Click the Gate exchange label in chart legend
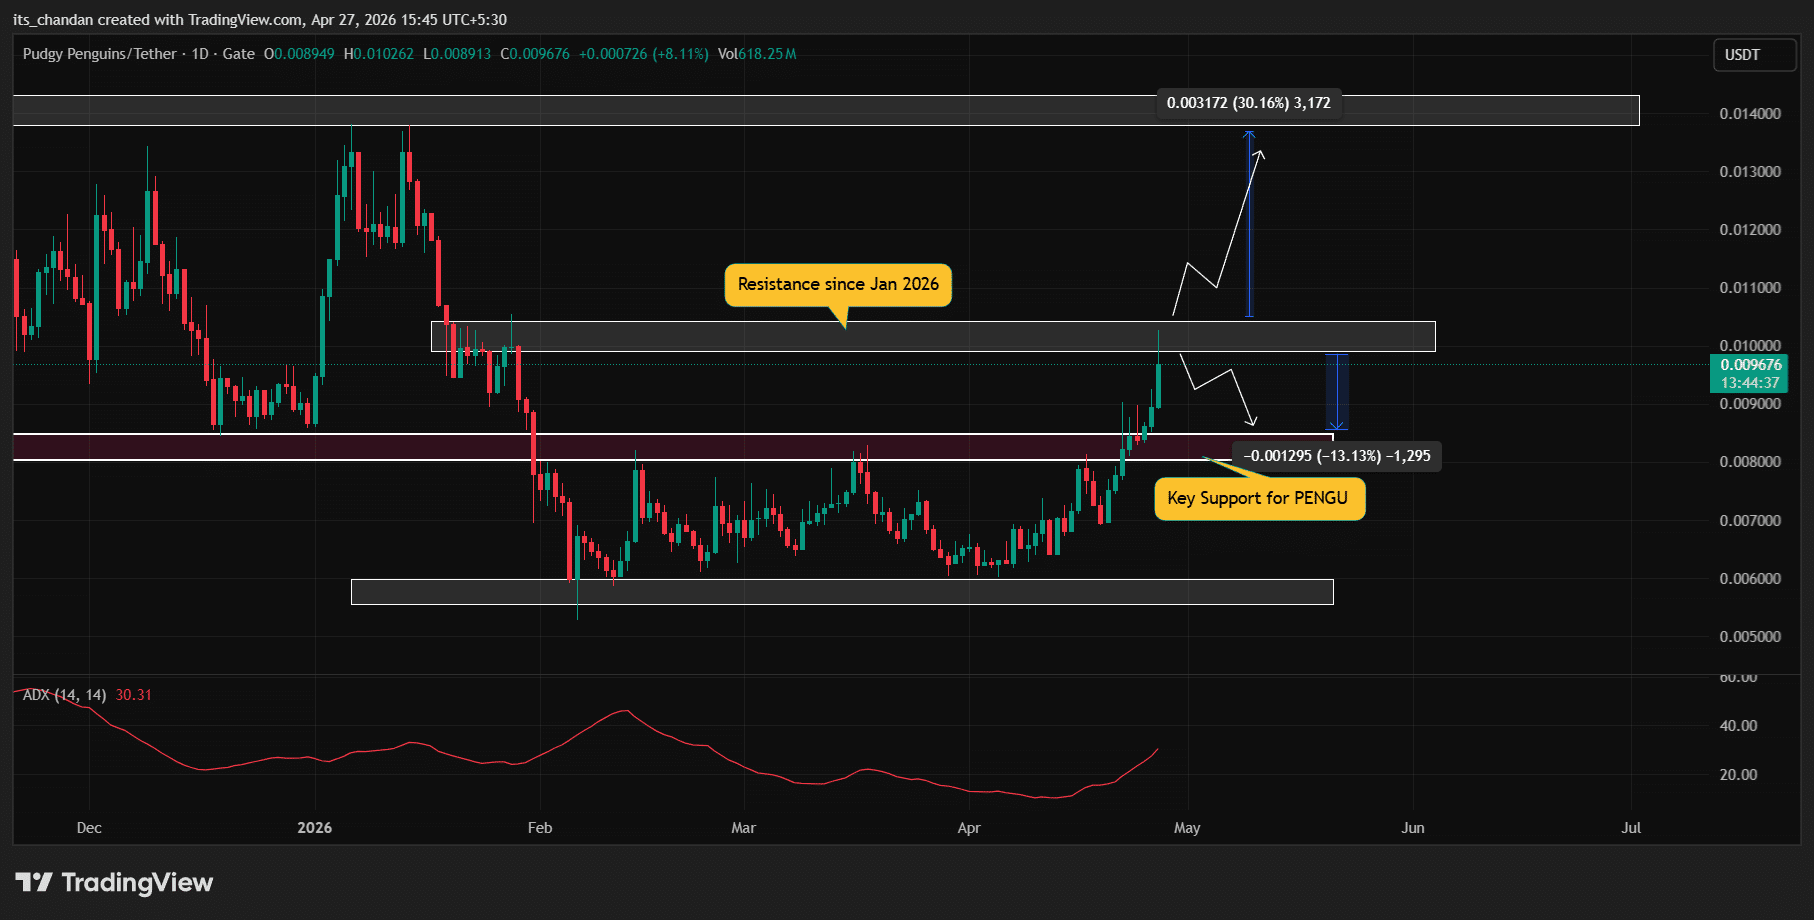This screenshot has height=920, width=1814. [239, 54]
